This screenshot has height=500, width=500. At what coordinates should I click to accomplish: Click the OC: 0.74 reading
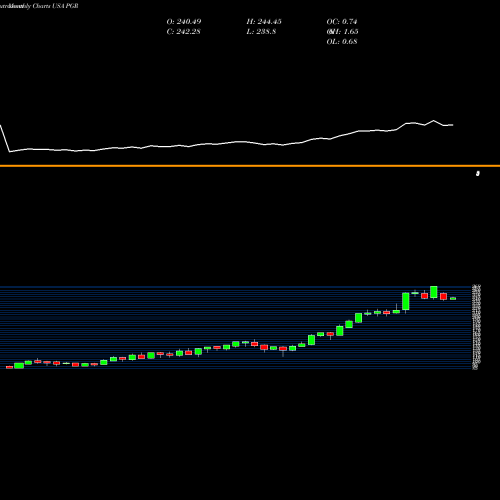(342, 22)
